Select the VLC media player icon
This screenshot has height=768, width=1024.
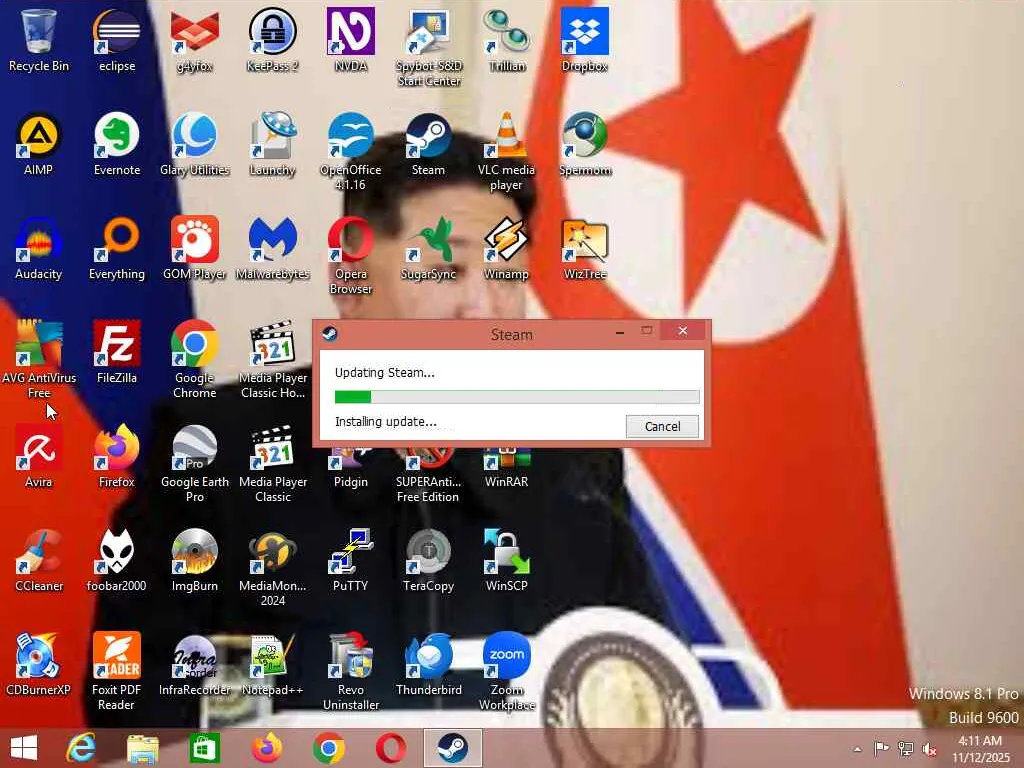tap(507, 152)
